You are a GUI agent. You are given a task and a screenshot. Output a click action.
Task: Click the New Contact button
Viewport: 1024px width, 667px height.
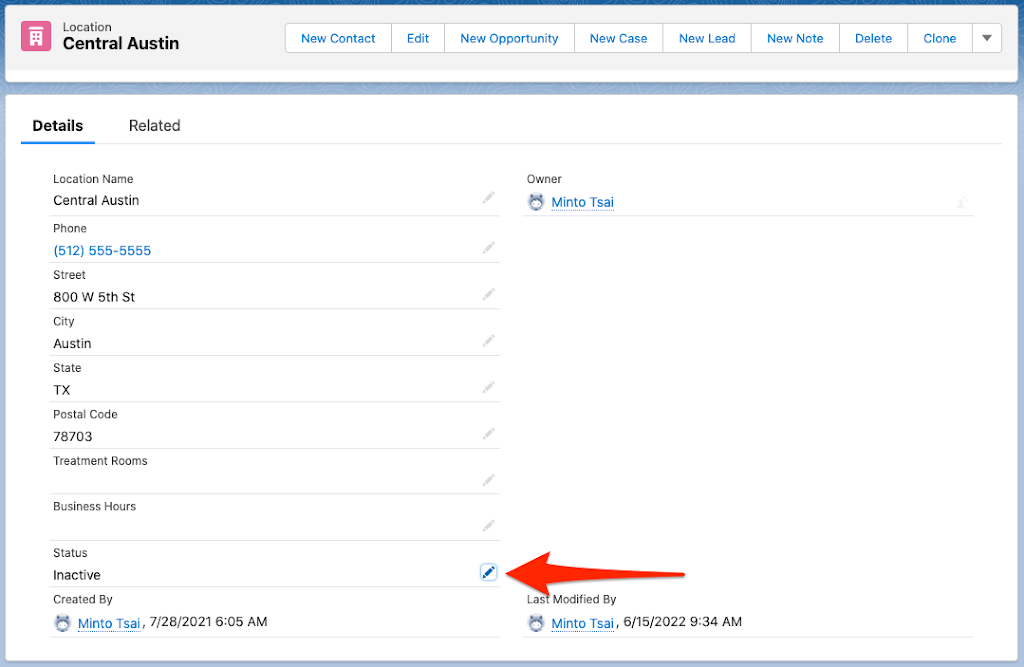click(338, 38)
